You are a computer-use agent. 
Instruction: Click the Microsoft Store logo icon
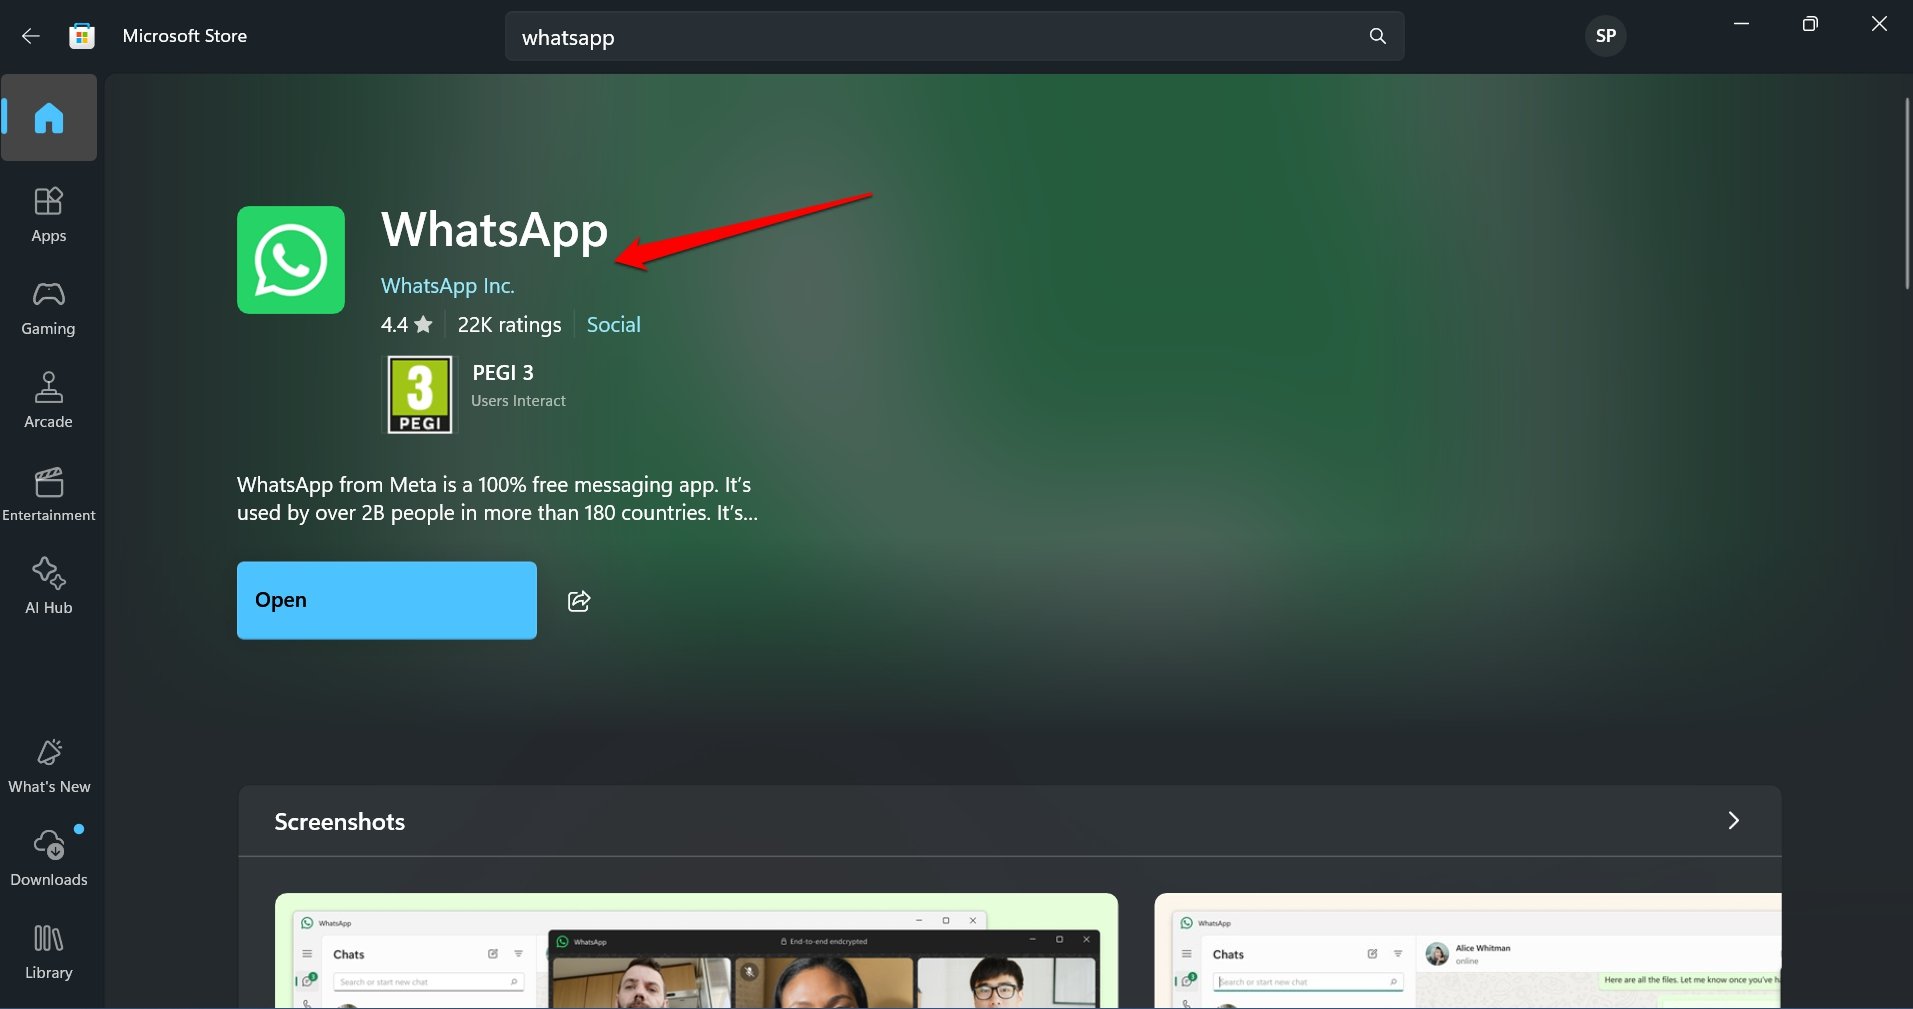82,36
